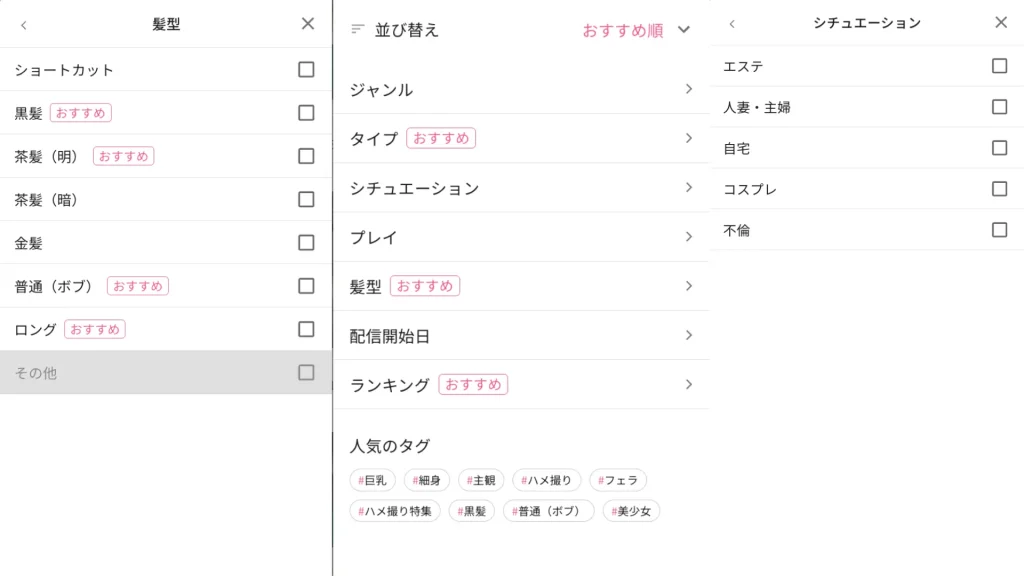1024x576 pixels.
Task: Select the エステ situation checkbox
Action: pyautogui.click(x=999, y=66)
